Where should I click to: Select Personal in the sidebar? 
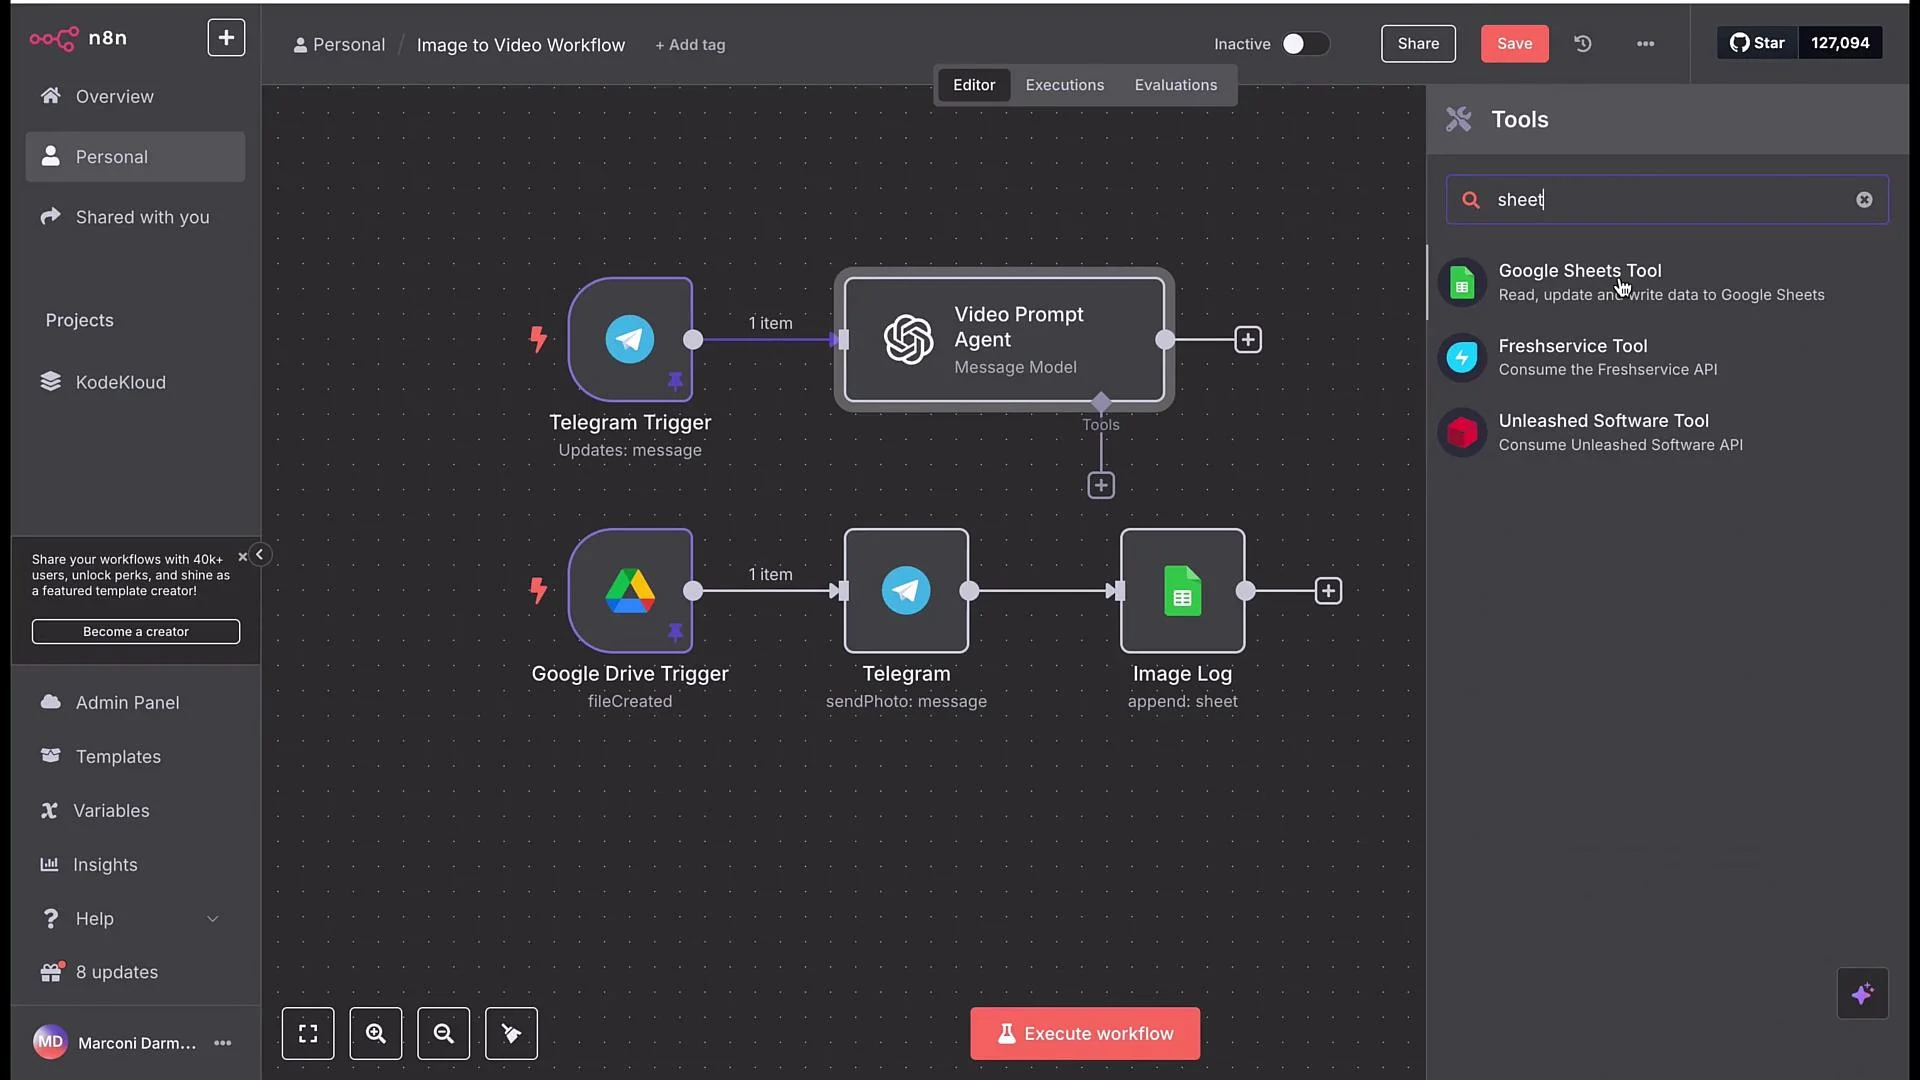pos(135,157)
